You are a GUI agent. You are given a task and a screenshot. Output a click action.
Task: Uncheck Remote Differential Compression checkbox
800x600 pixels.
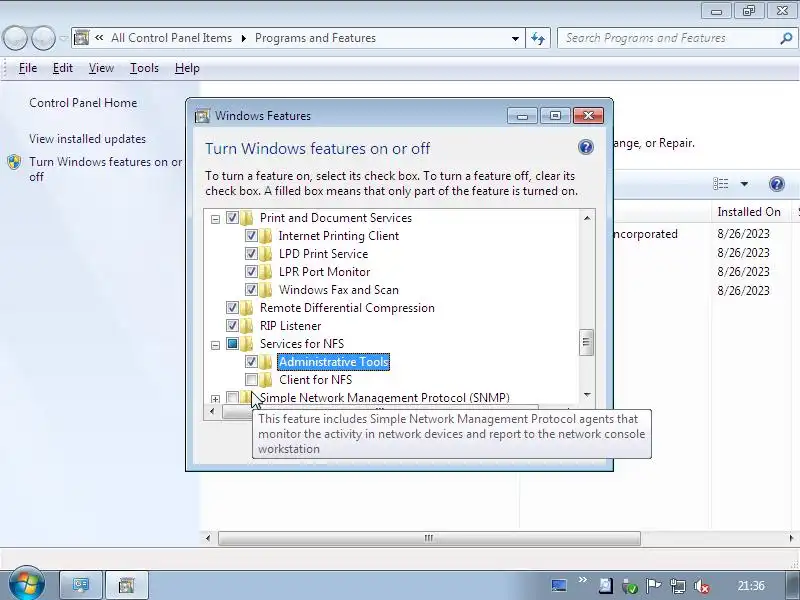point(232,308)
